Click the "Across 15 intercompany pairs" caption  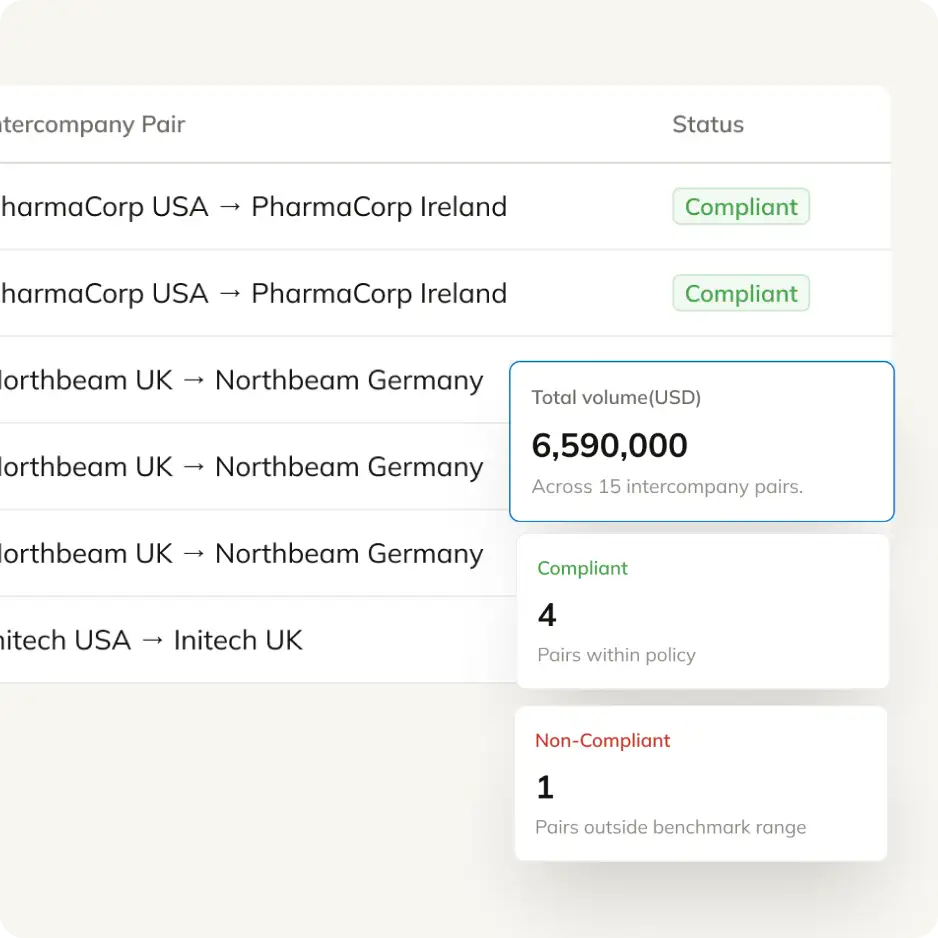667,487
